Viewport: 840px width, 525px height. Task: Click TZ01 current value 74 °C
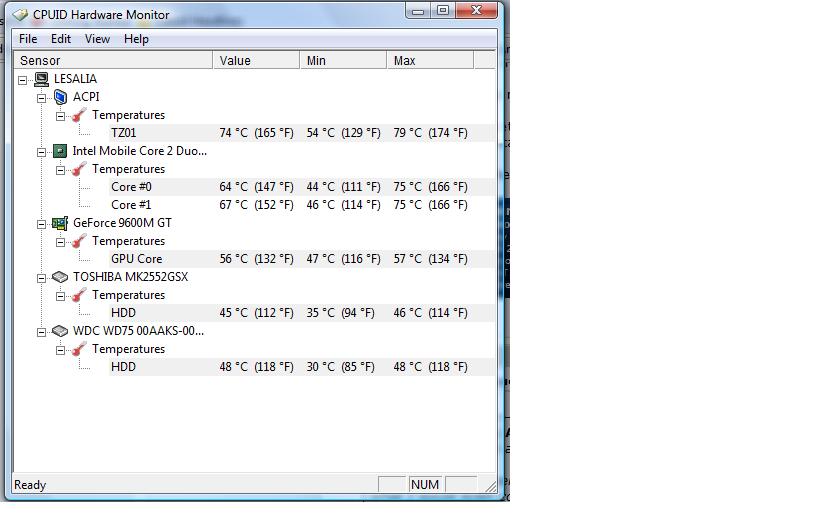(x=256, y=133)
